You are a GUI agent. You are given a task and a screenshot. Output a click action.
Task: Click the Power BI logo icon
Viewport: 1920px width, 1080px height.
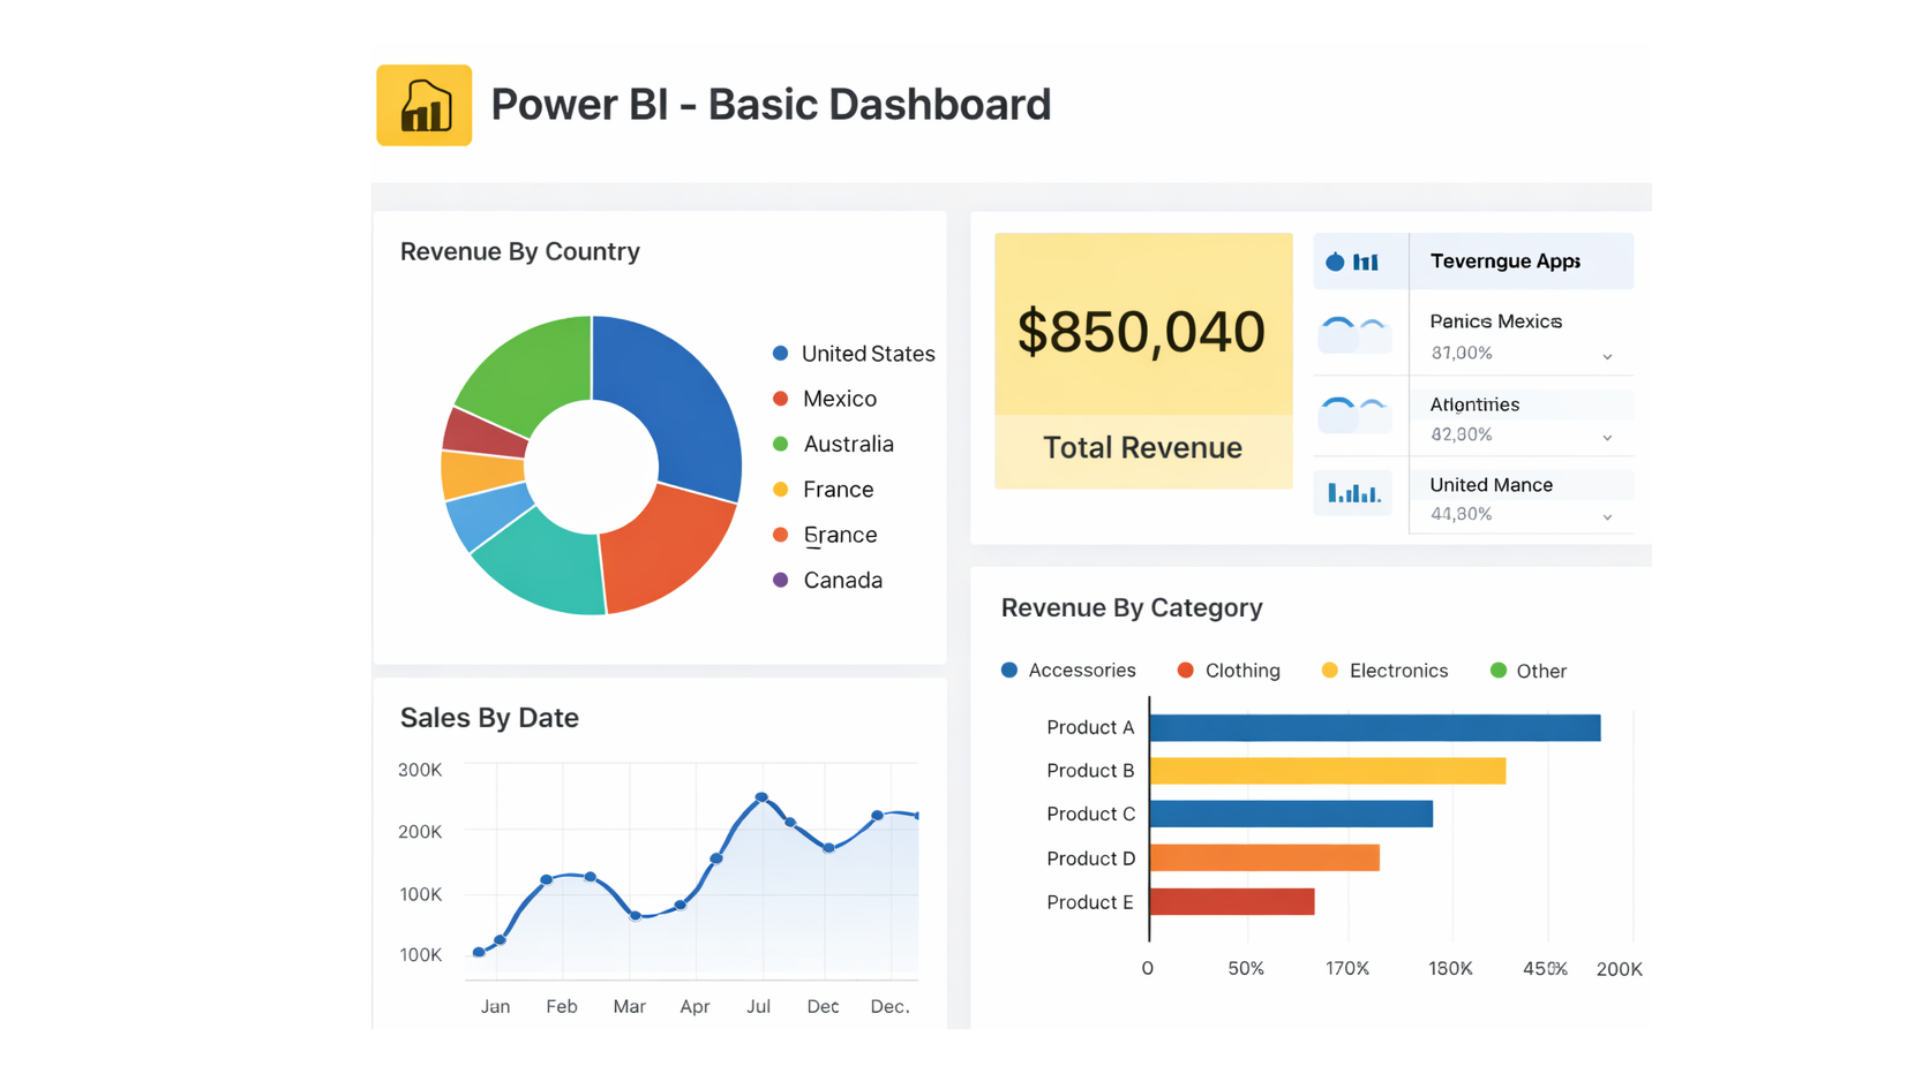(424, 105)
